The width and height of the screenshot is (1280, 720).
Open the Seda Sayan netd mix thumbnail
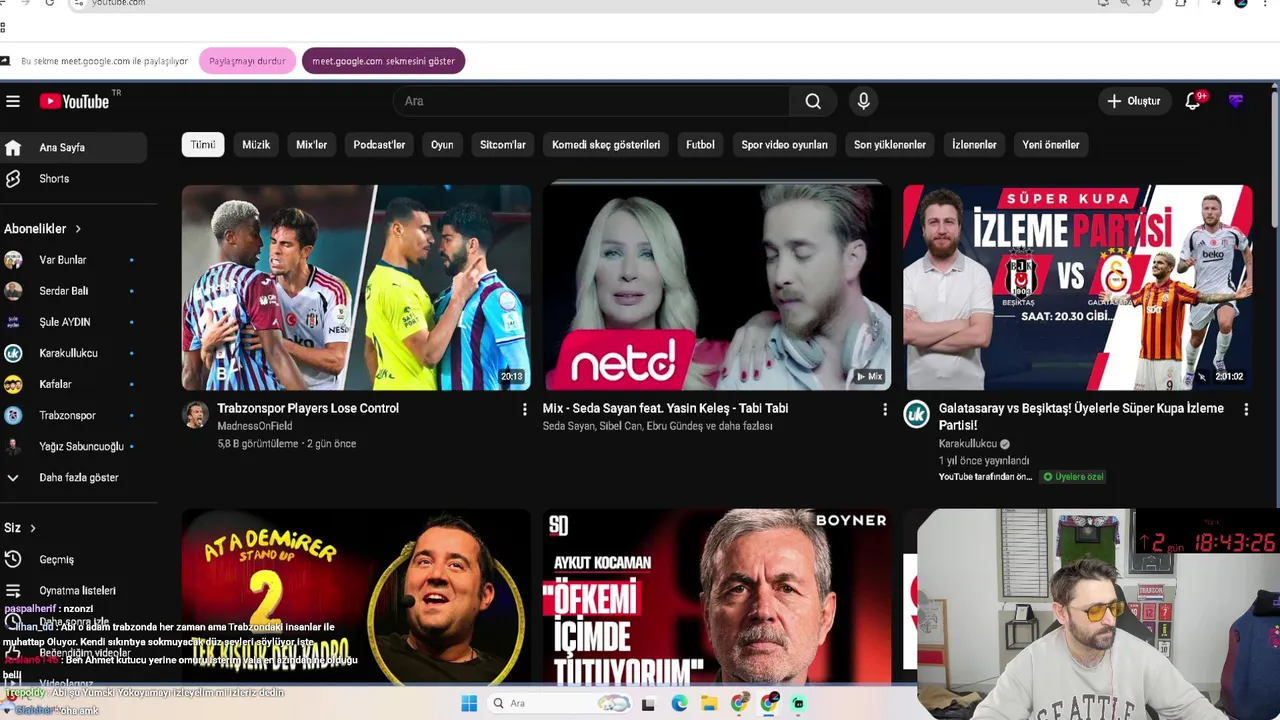click(717, 287)
